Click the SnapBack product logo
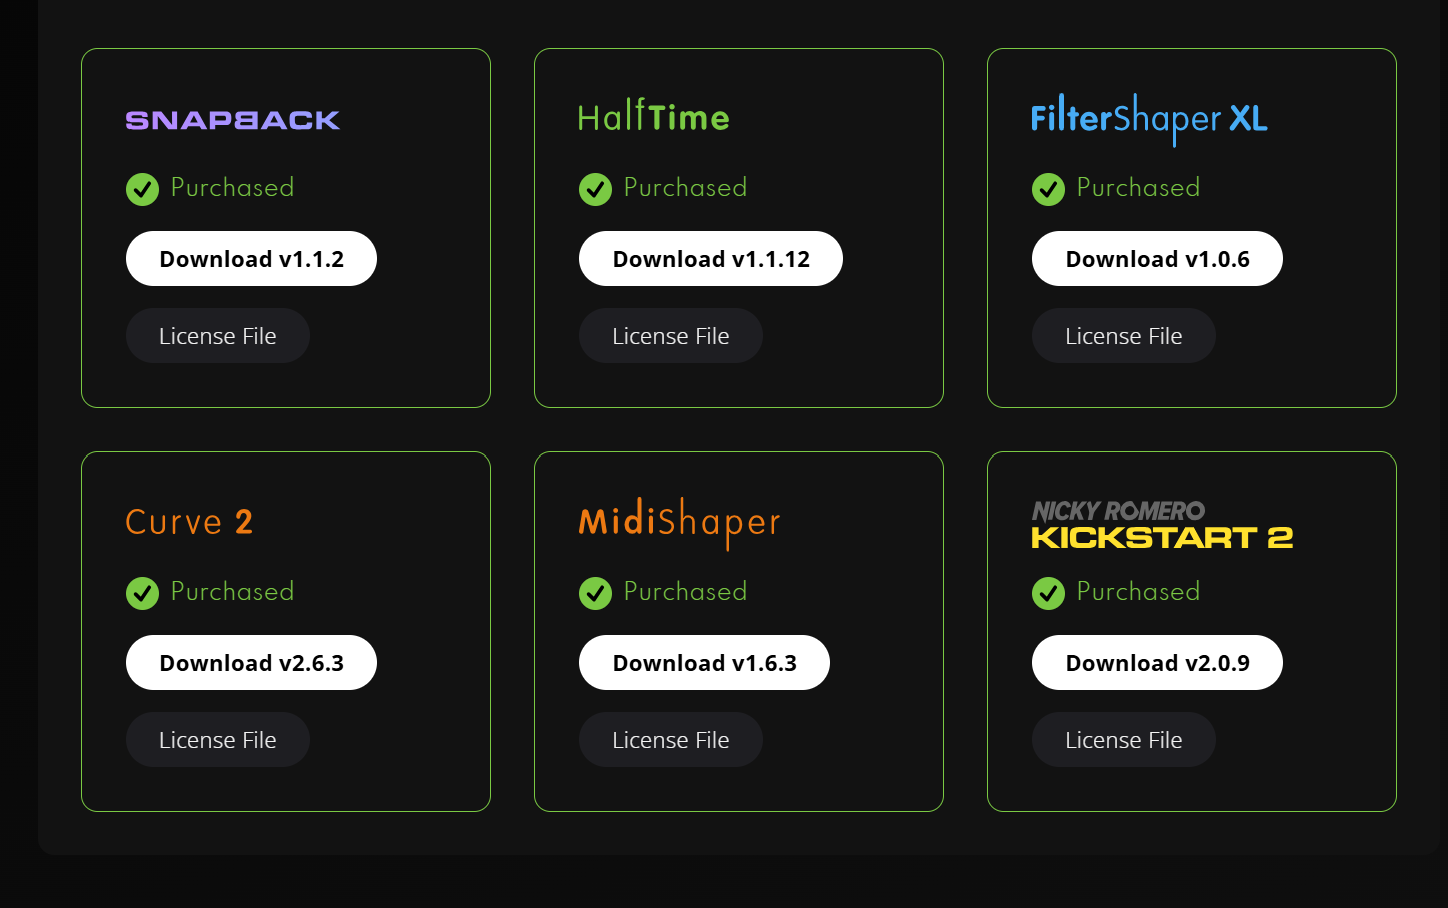 tap(233, 120)
